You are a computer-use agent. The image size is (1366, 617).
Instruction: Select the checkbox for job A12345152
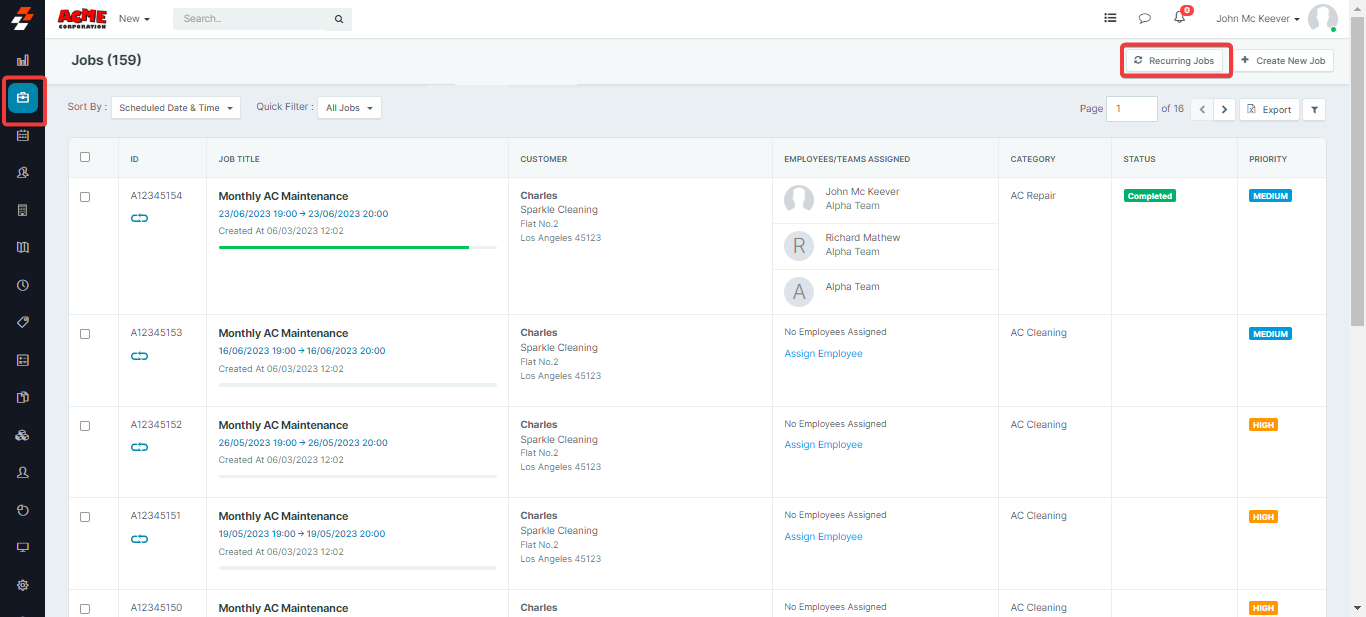pyautogui.click(x=85, y=426)
